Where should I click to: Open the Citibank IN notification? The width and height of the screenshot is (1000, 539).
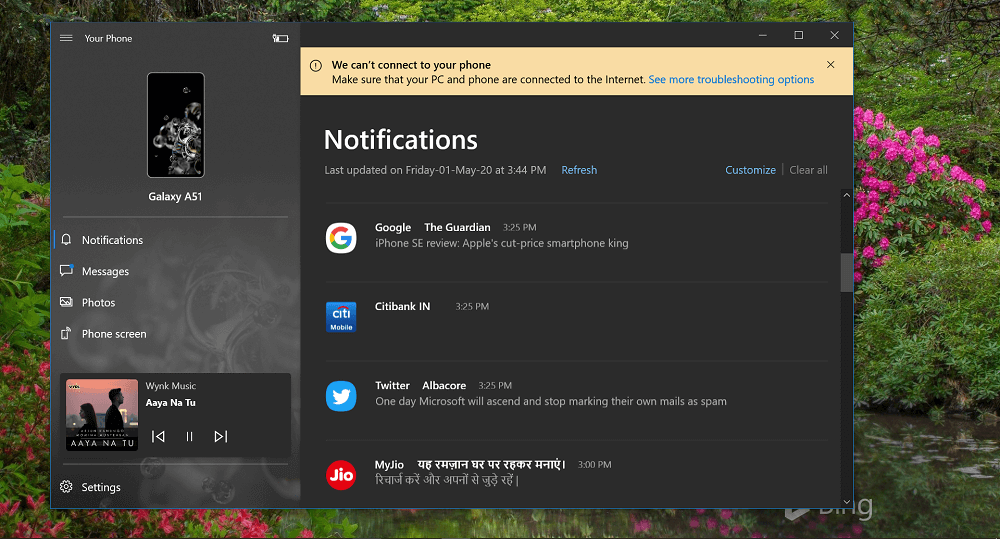click(576, 321)
